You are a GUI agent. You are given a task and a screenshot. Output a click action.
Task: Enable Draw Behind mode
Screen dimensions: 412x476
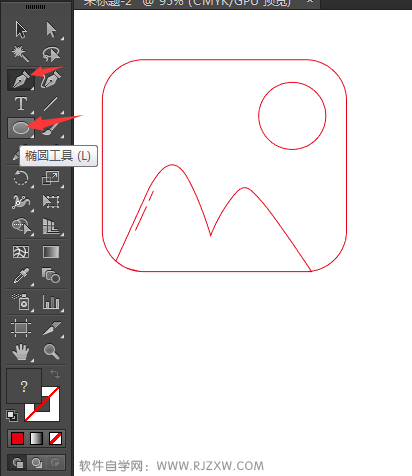click(x=36, y=463)
